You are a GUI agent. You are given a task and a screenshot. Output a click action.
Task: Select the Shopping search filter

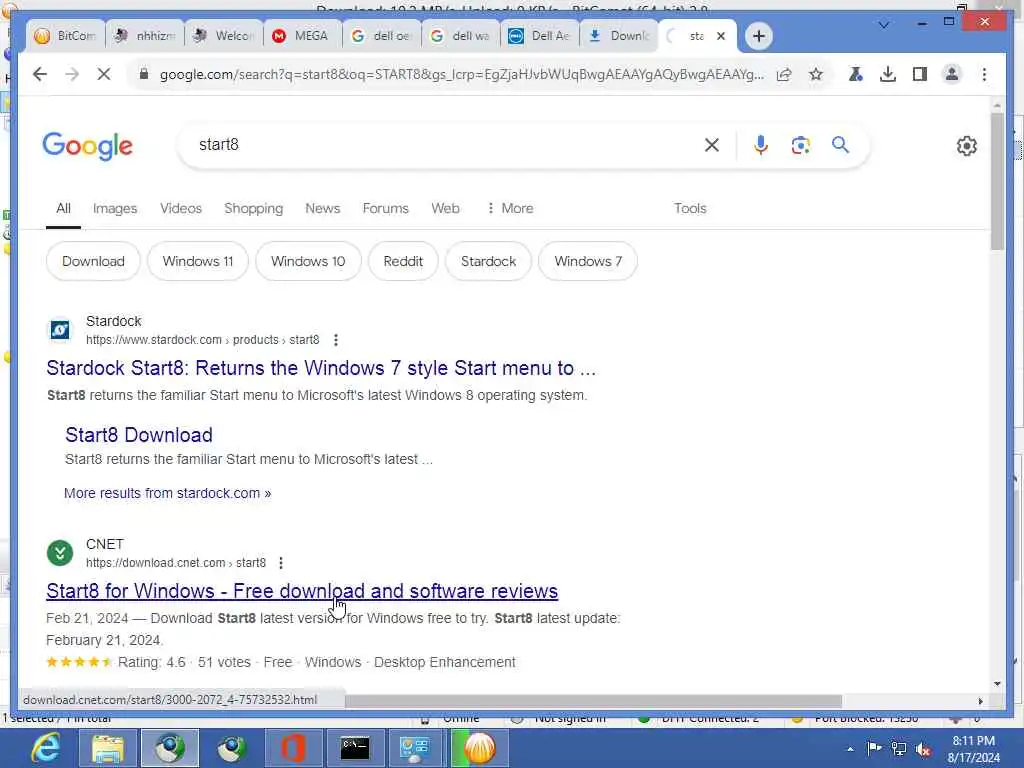(x=253, y=208)
